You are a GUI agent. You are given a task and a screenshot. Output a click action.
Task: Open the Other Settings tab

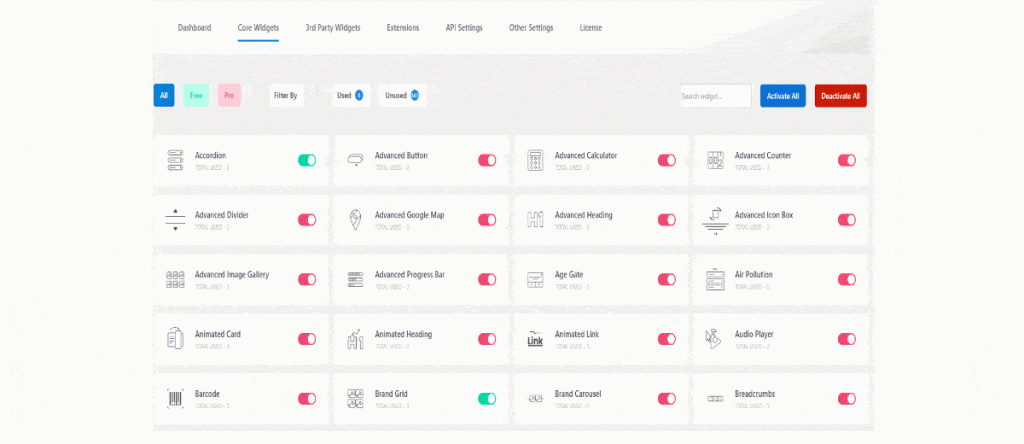pyautogui.click(x=532, y=28)
